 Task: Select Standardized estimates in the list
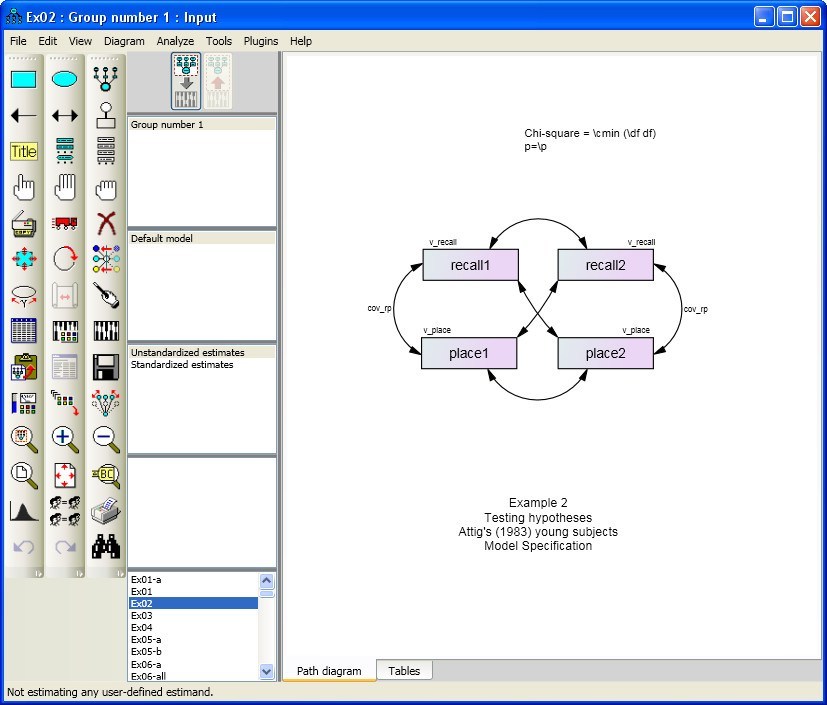coord(182,365)
